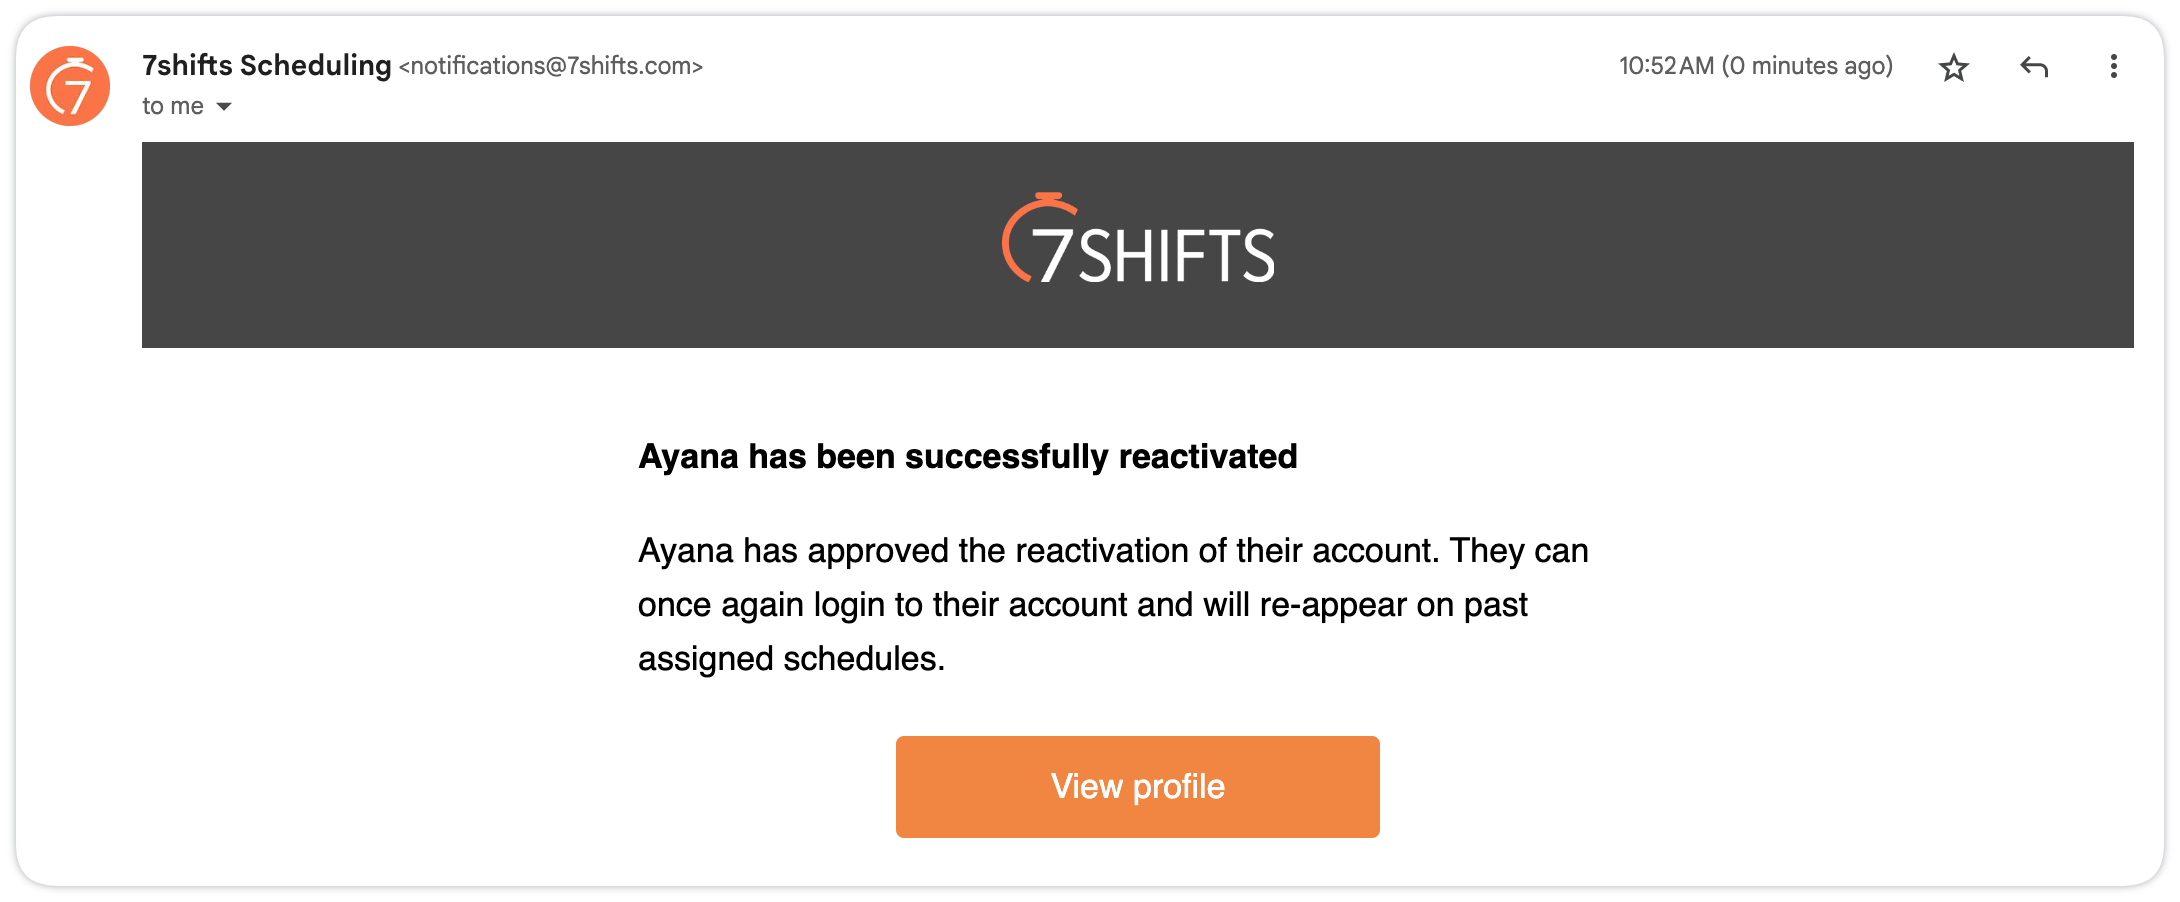Click the "assigned schedules." closing text

[791, 659]
